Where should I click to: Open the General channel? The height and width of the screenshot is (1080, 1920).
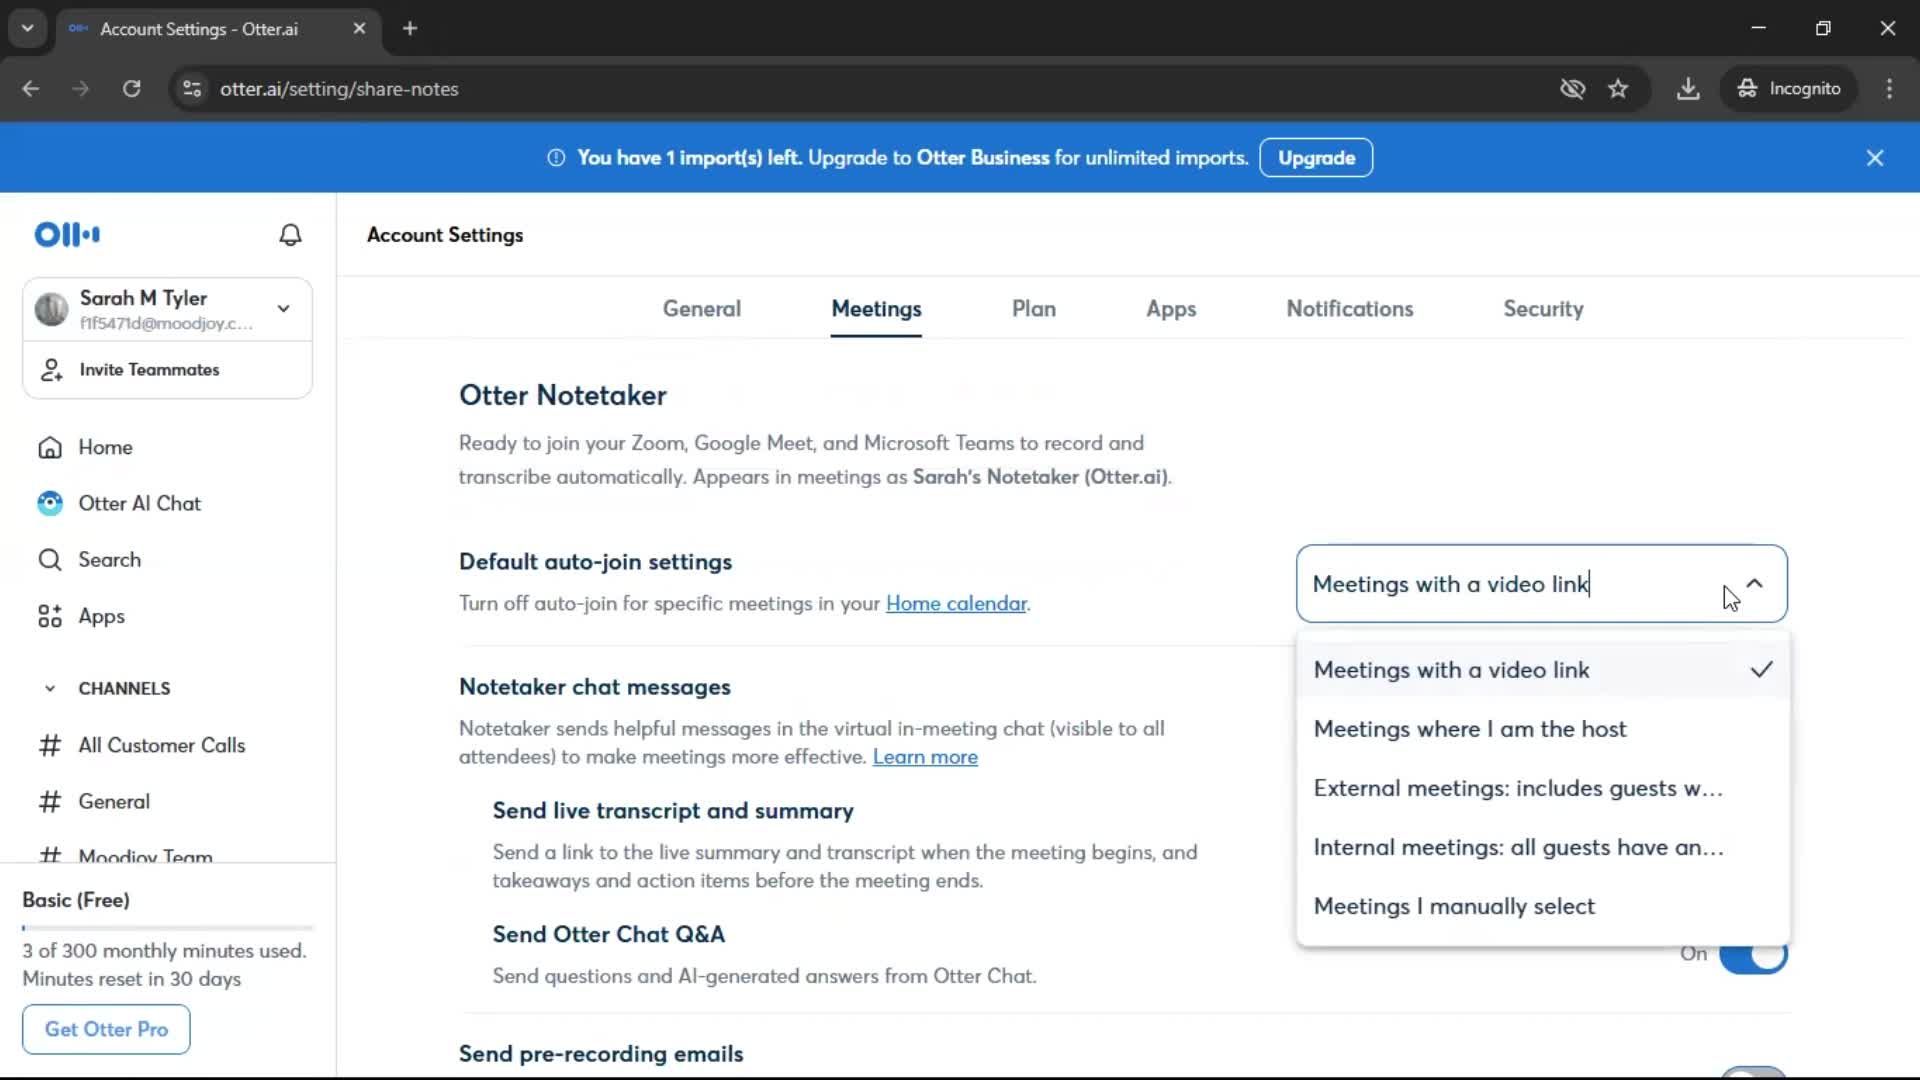[x=114, y=801]
